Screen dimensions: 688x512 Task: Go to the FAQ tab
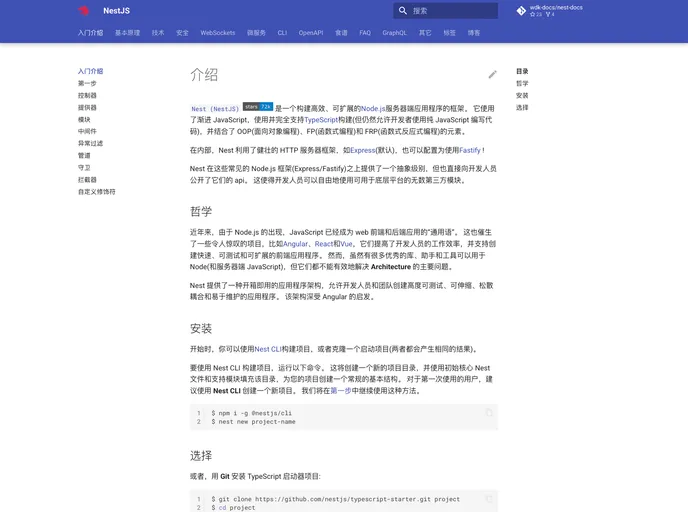(365, 33)
